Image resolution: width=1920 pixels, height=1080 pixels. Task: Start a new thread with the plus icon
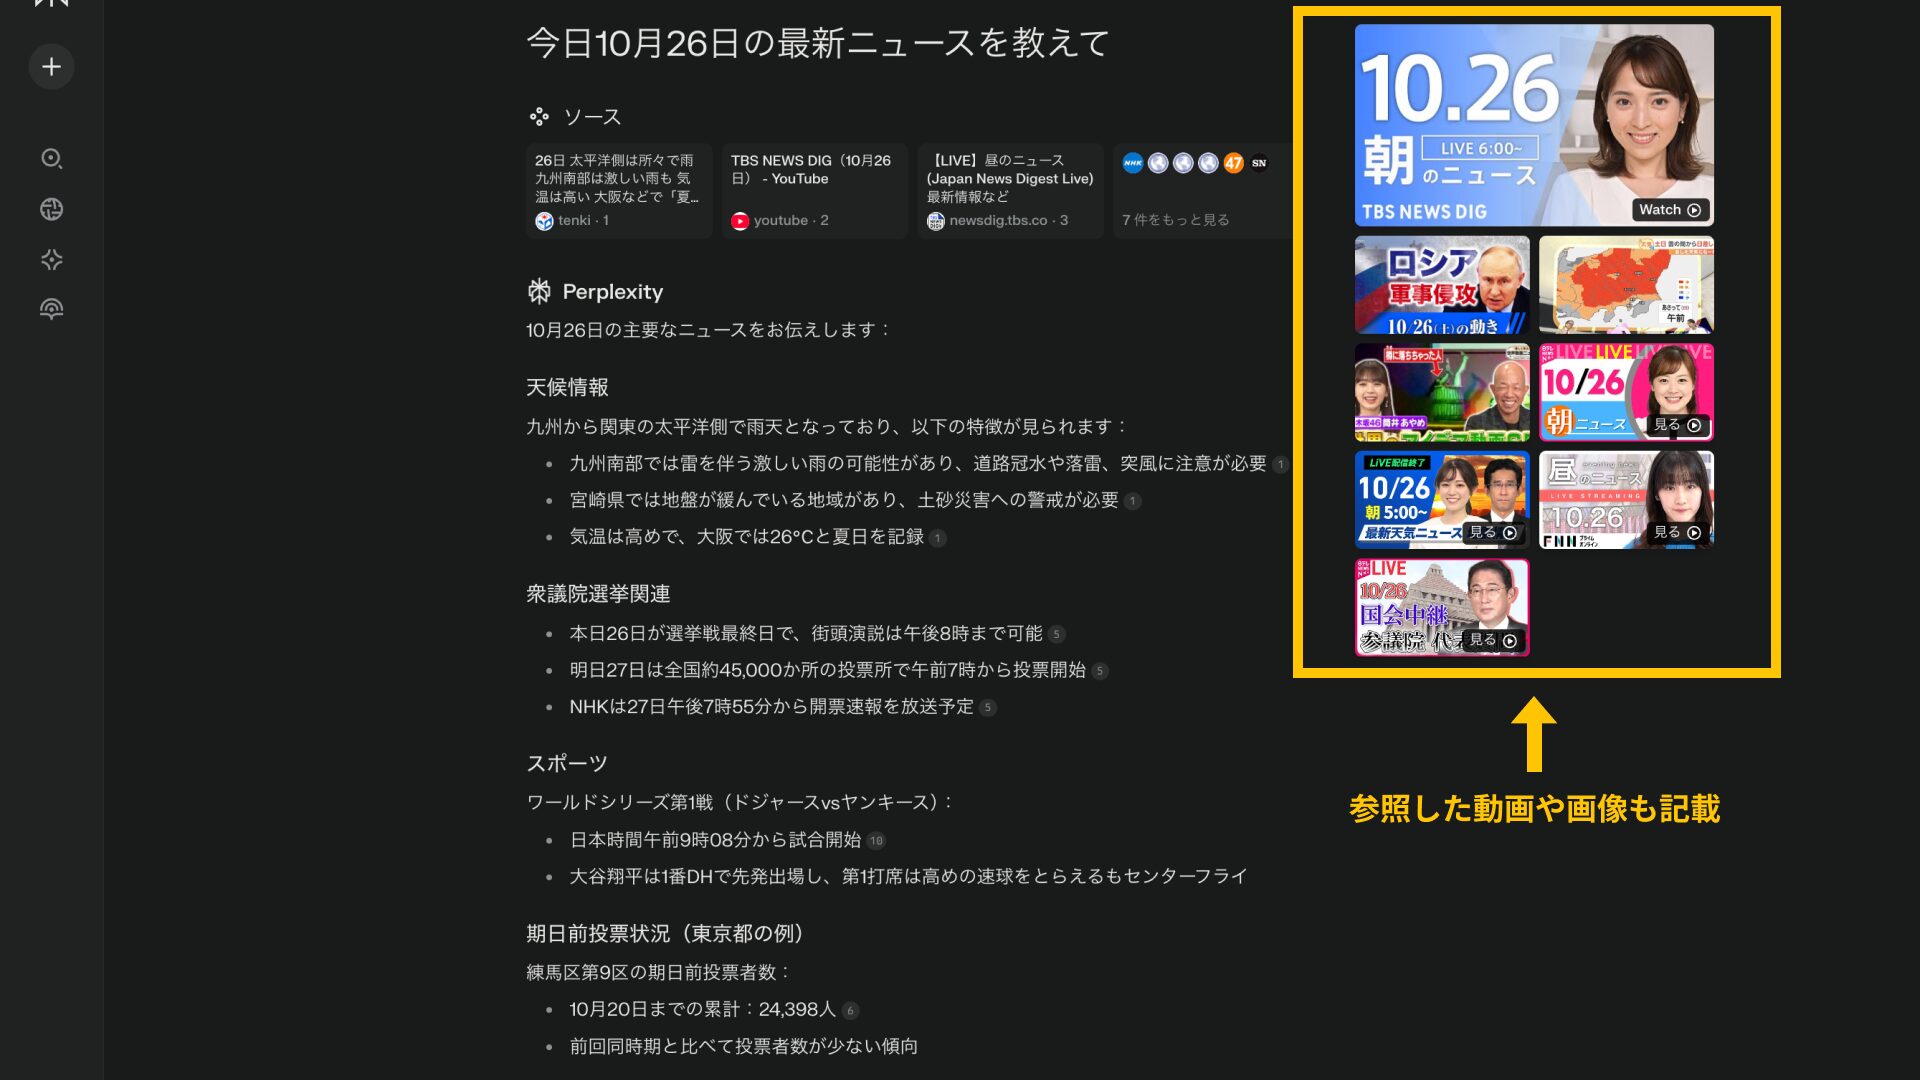[x=51, y=66]
